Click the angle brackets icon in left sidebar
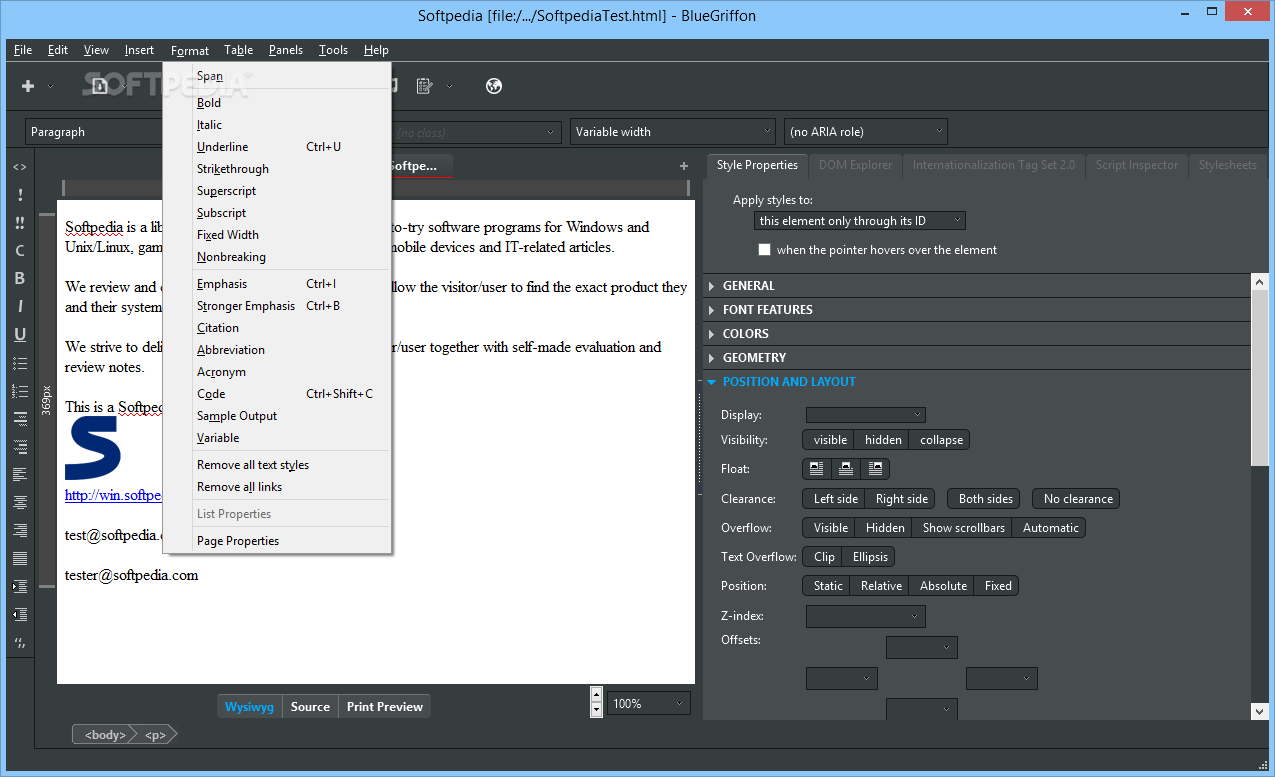Image resolution: width=1275 pixels, height=777 pixels. click(20, 167)
